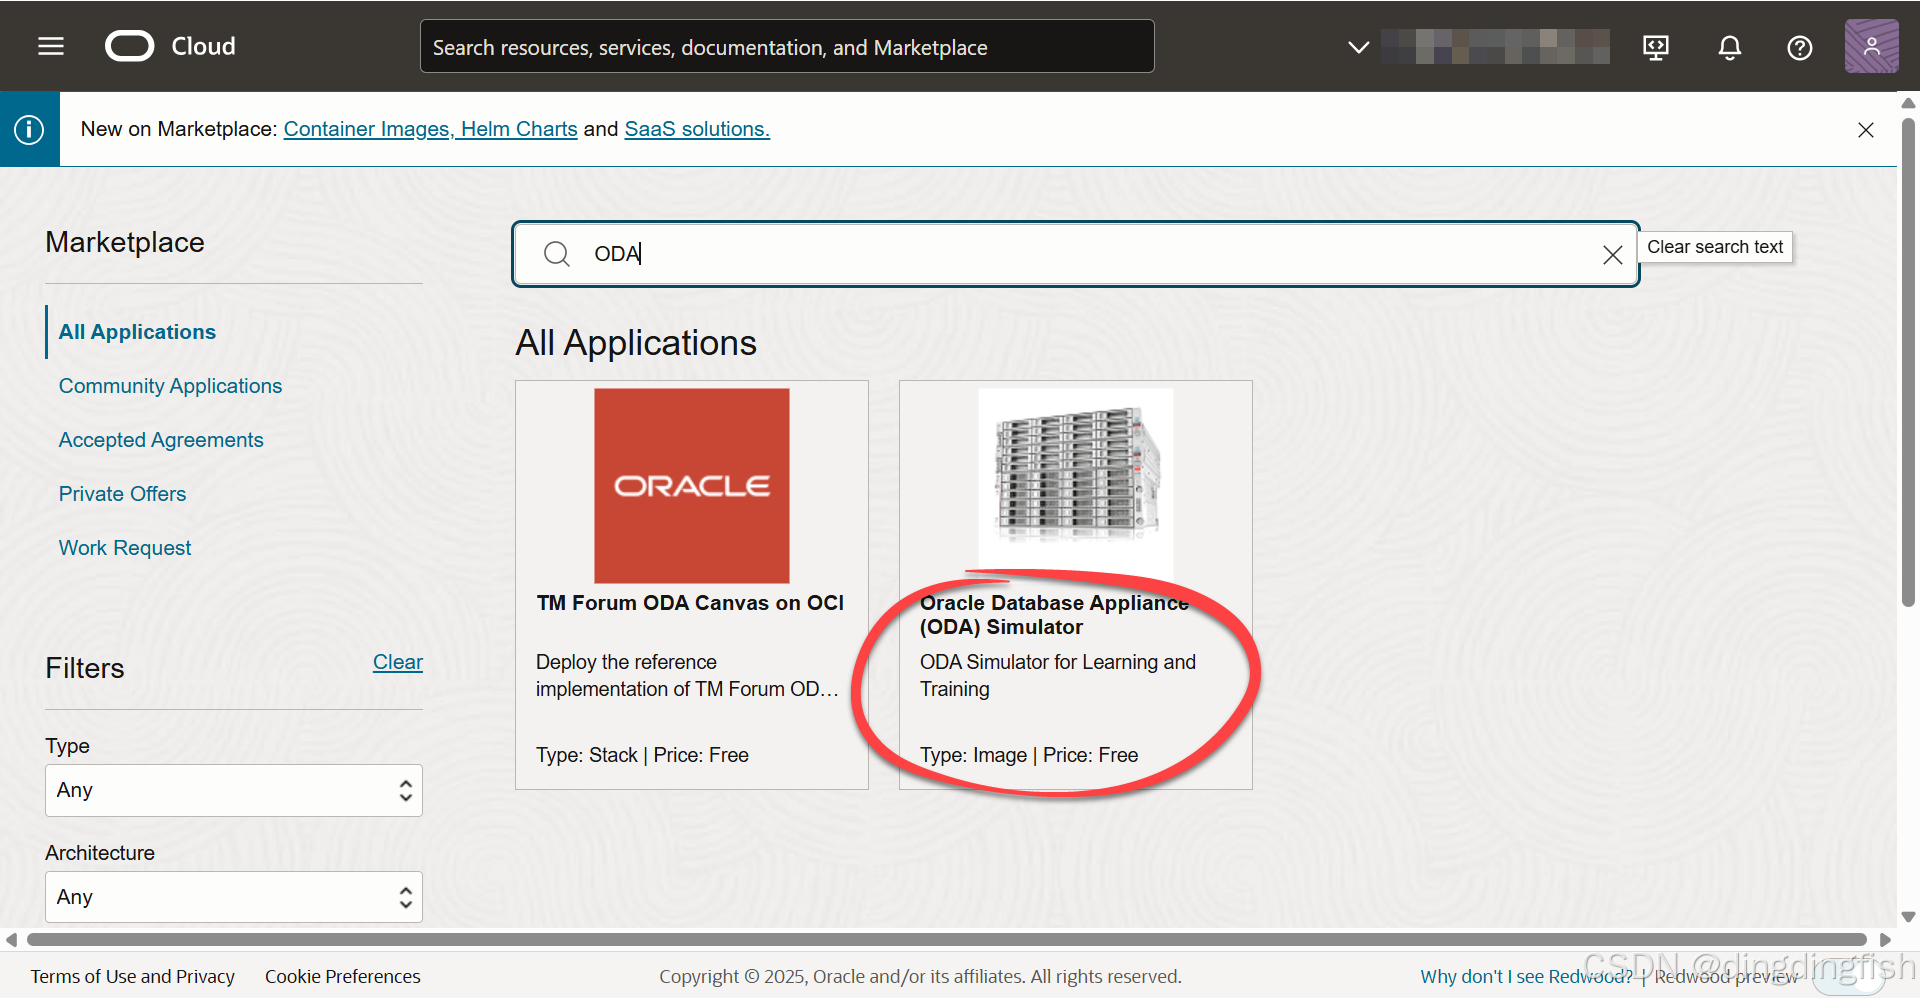This screenshot has width=1920, height=998.
Task: Open Accepted Agreements page
Action: pos(161,440)
